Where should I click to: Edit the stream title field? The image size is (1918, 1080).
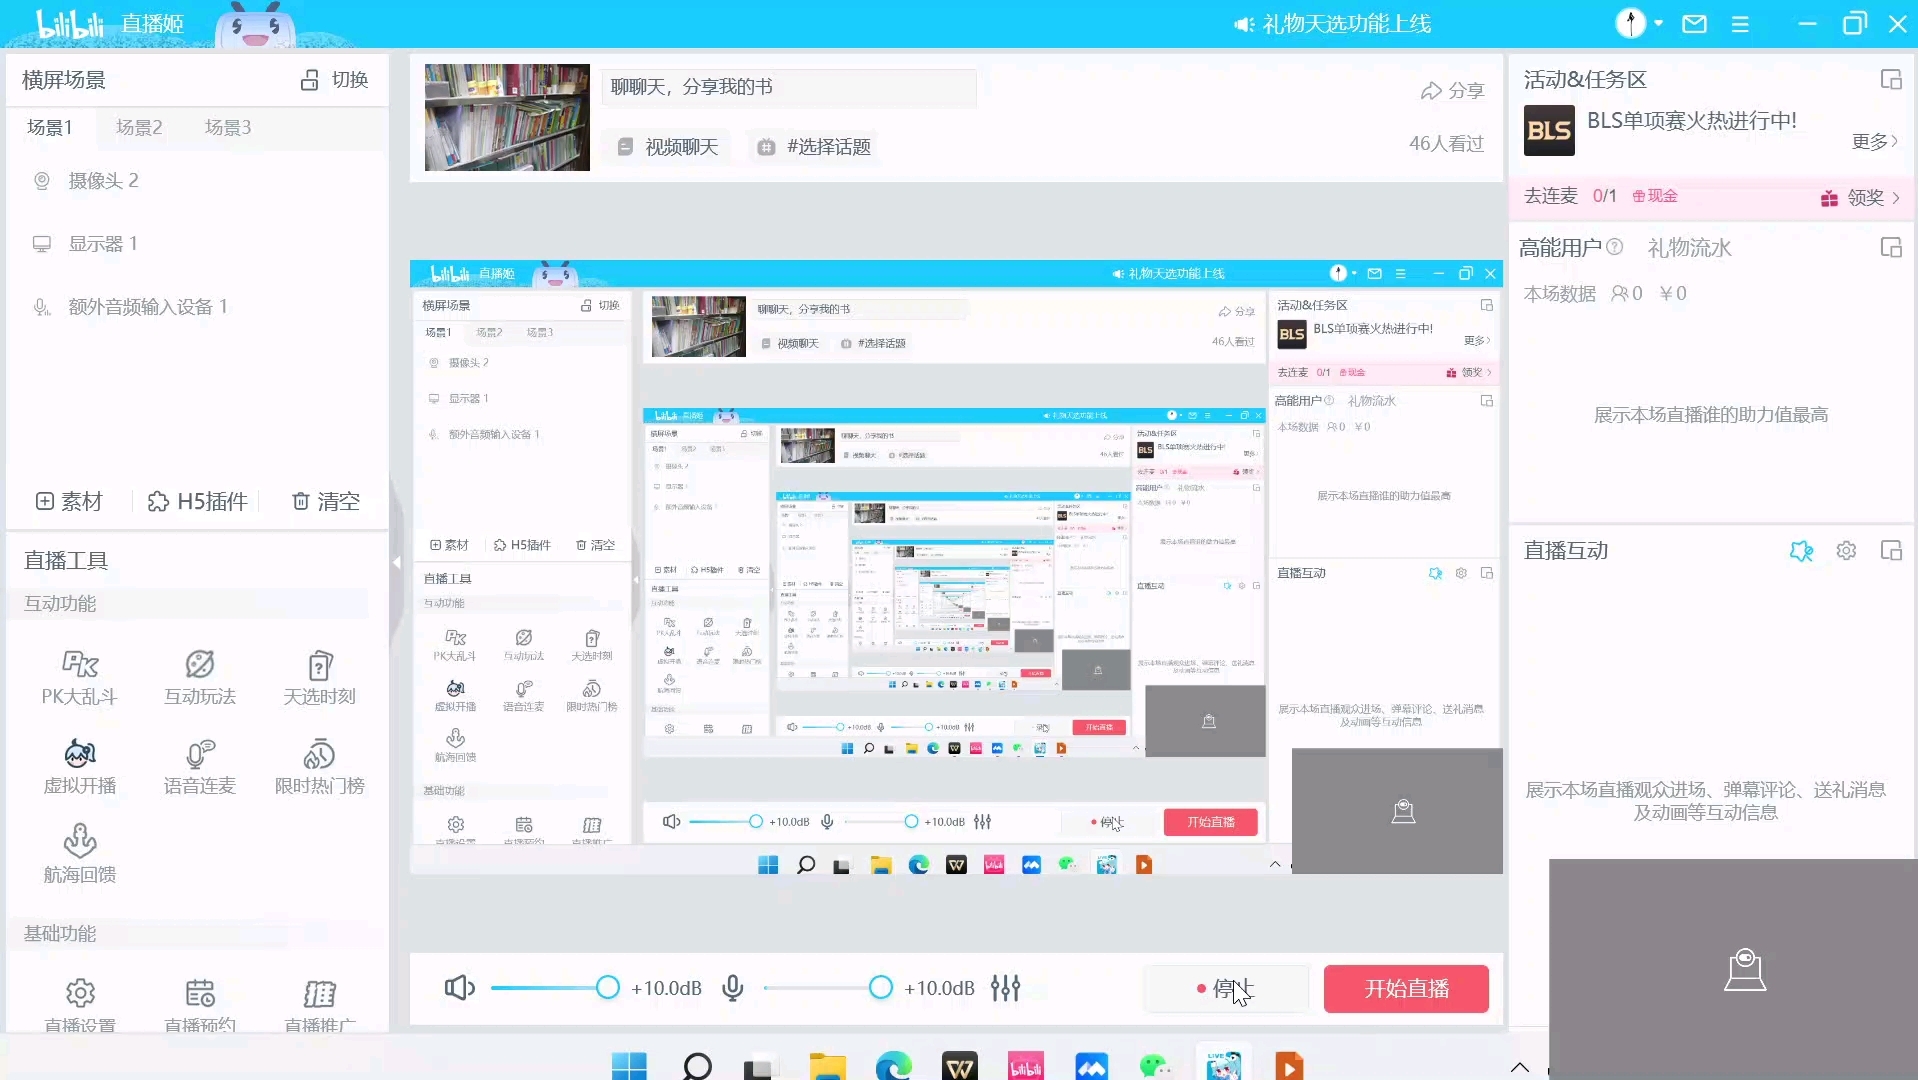[x=788, y=87]
